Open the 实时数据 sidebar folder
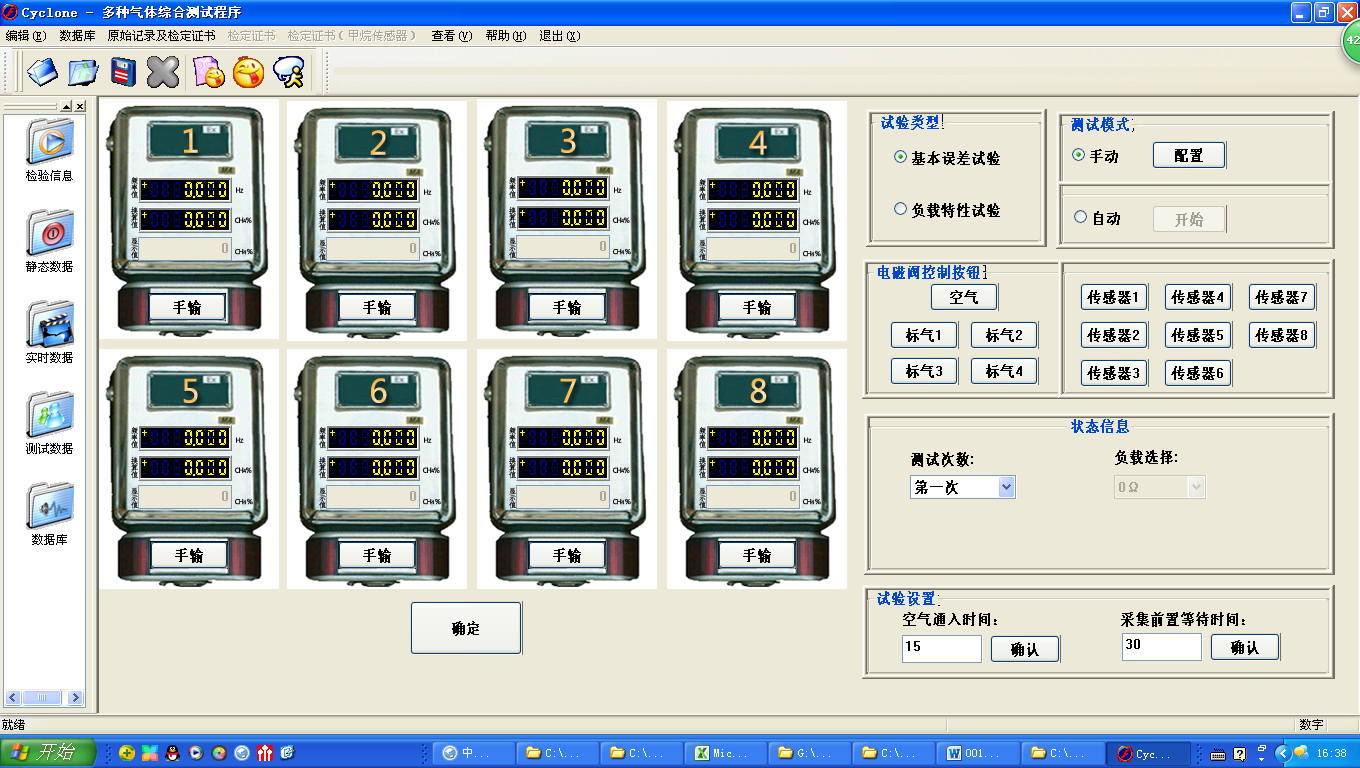 tap(49, 324)
